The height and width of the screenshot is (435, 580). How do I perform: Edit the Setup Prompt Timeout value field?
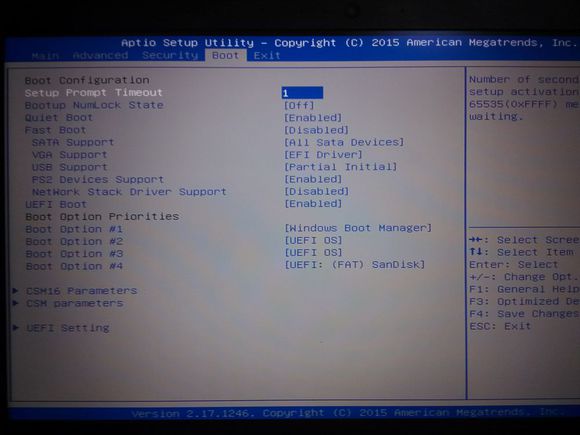[302, 92]
